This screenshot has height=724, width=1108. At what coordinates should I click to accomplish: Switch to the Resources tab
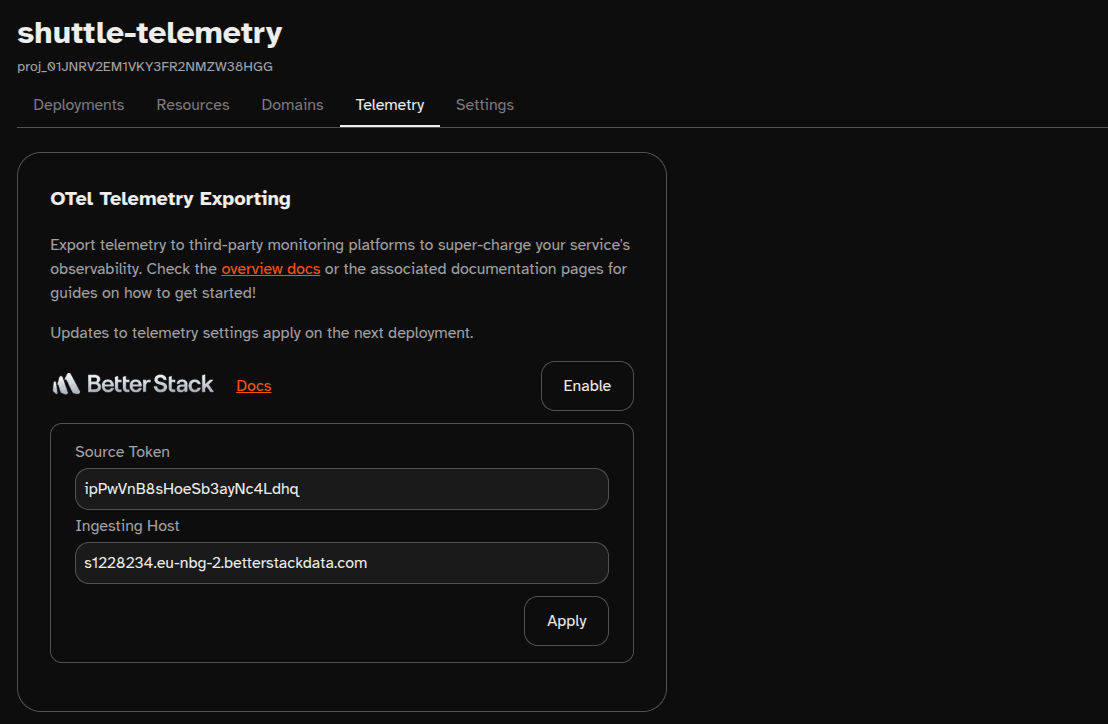coord(193,105)
